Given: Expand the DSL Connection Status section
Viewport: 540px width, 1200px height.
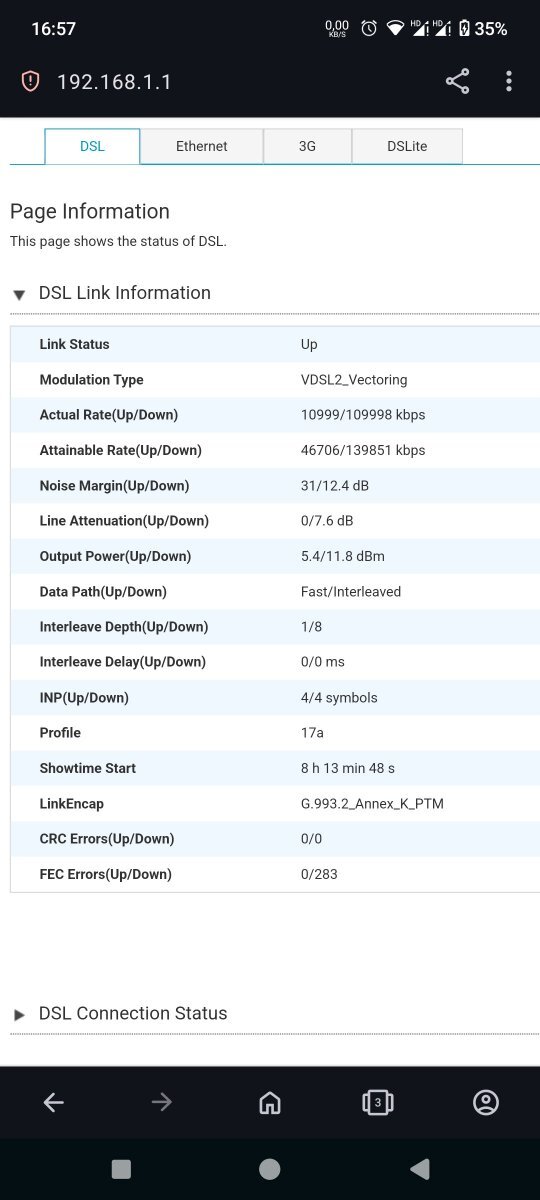Looking at the screenshot, I should [19, 1015].
